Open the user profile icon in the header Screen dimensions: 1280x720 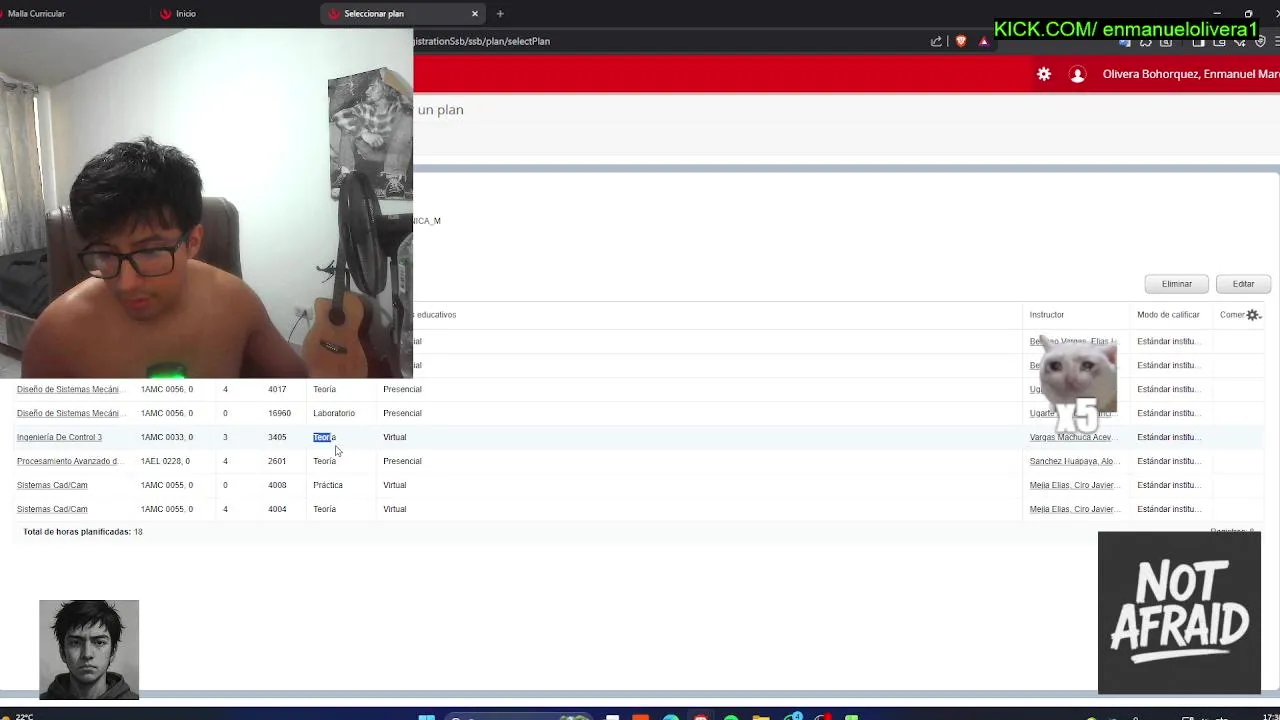click(x=1077, y=74)
